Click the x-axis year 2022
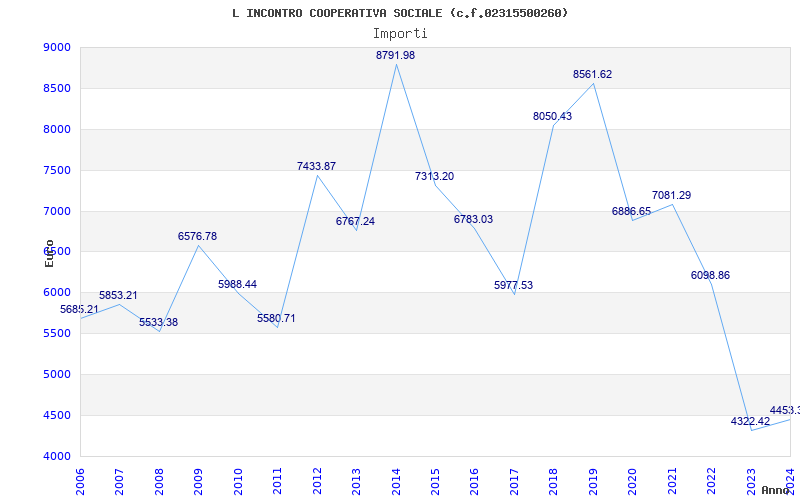This screenshot has width=800, height=500. tap(711, 481)
